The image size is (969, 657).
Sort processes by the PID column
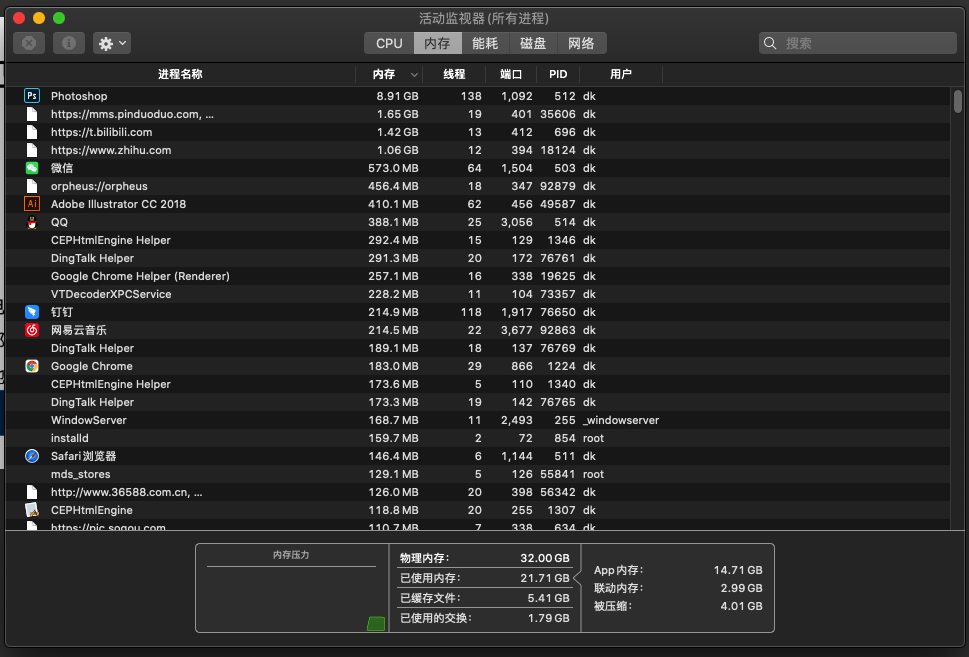(558, 74)
